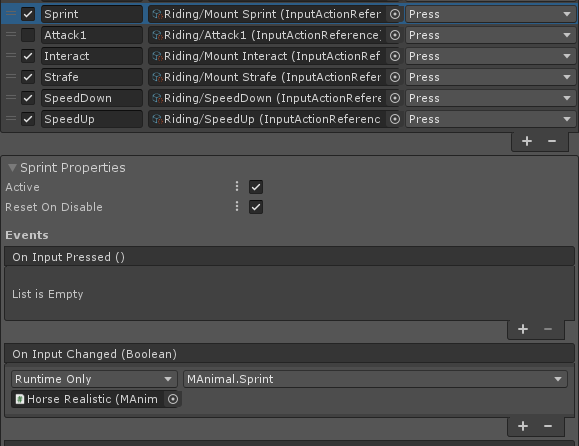Open object picker for Sprint input action
579x446 pixels.
click(x=395, y=14)
